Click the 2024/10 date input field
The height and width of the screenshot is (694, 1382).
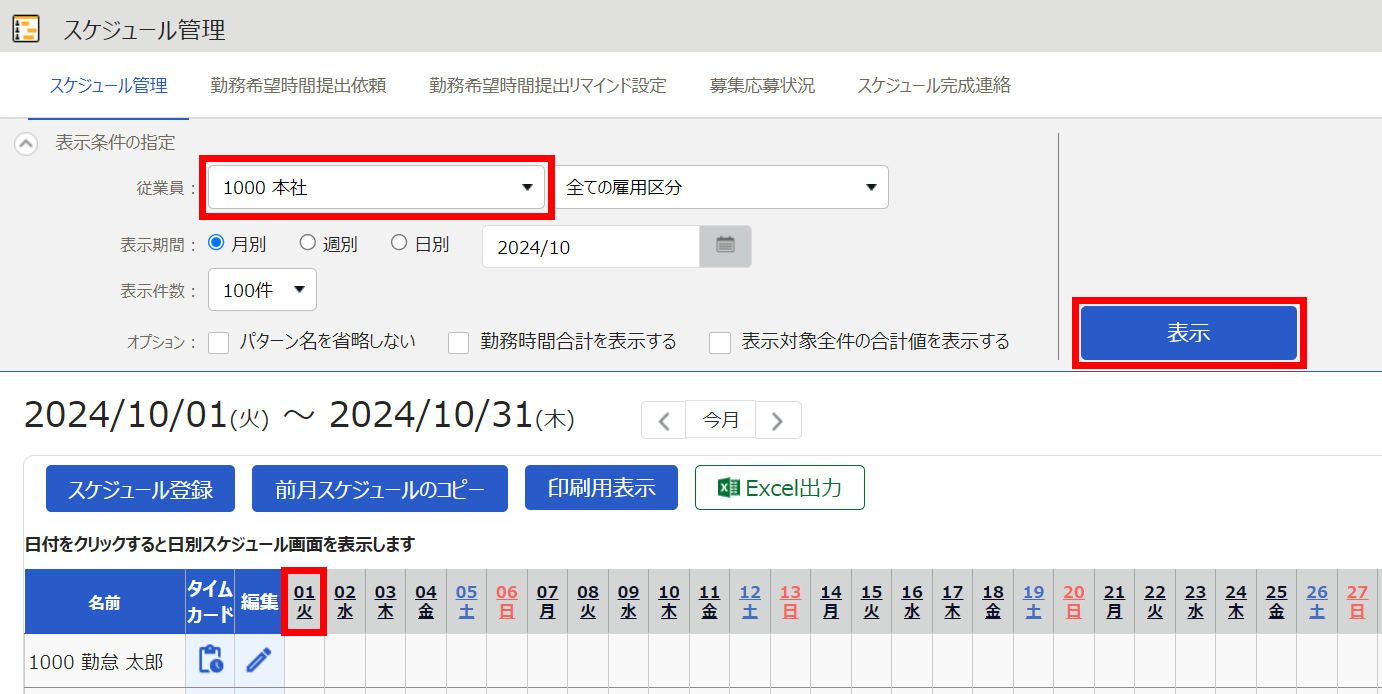tap(591, 247)
